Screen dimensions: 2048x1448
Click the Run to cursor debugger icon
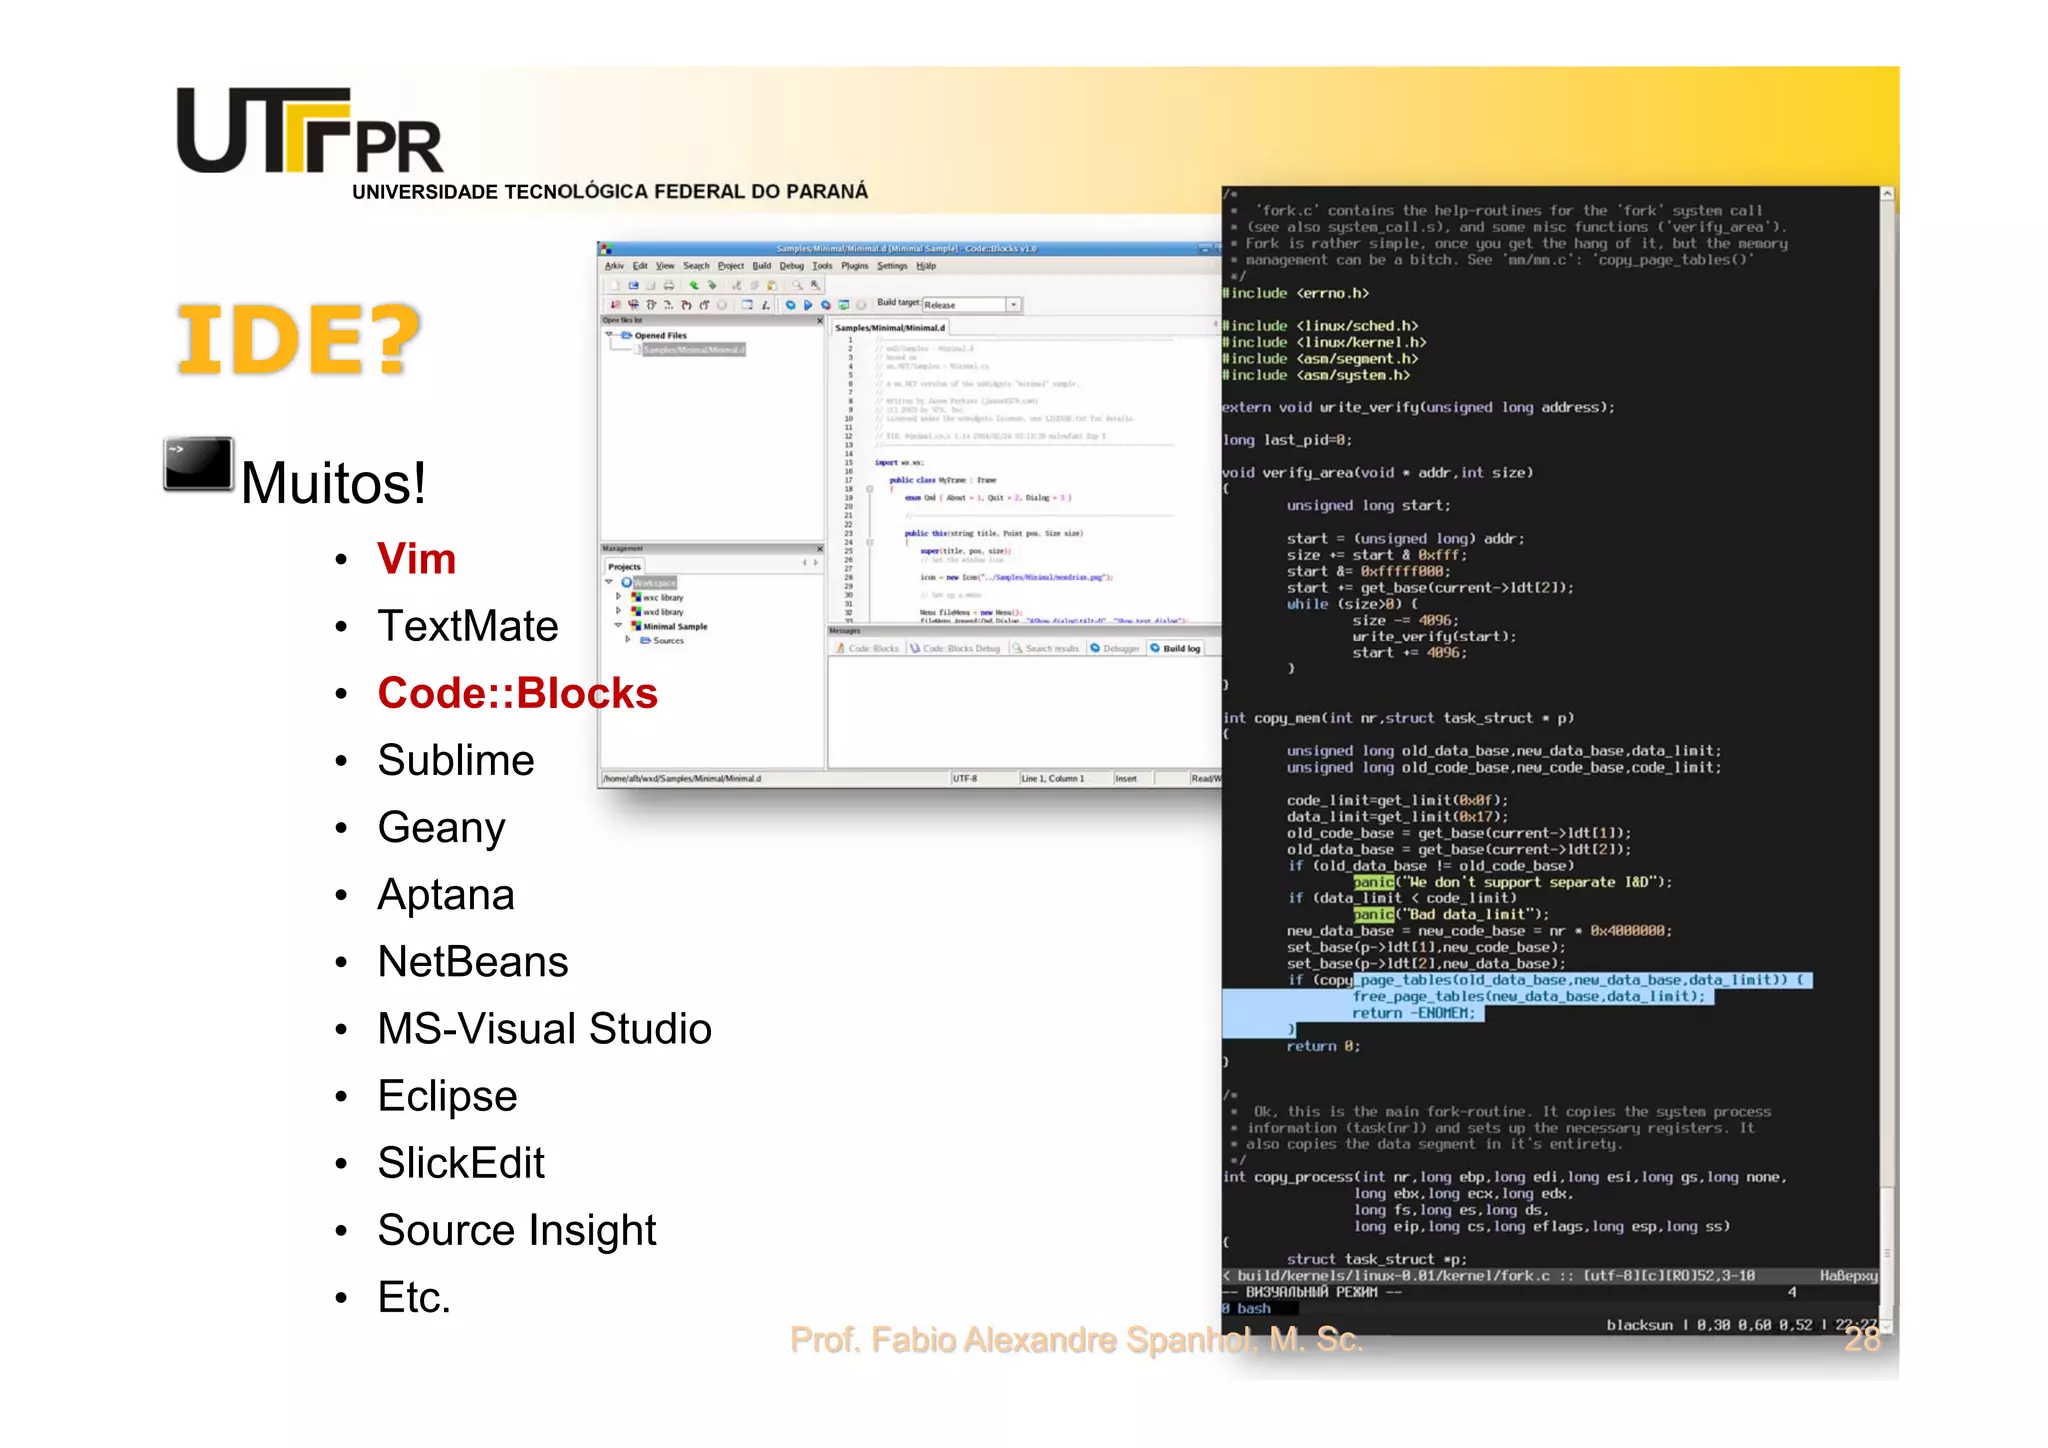tap(633, 305)
